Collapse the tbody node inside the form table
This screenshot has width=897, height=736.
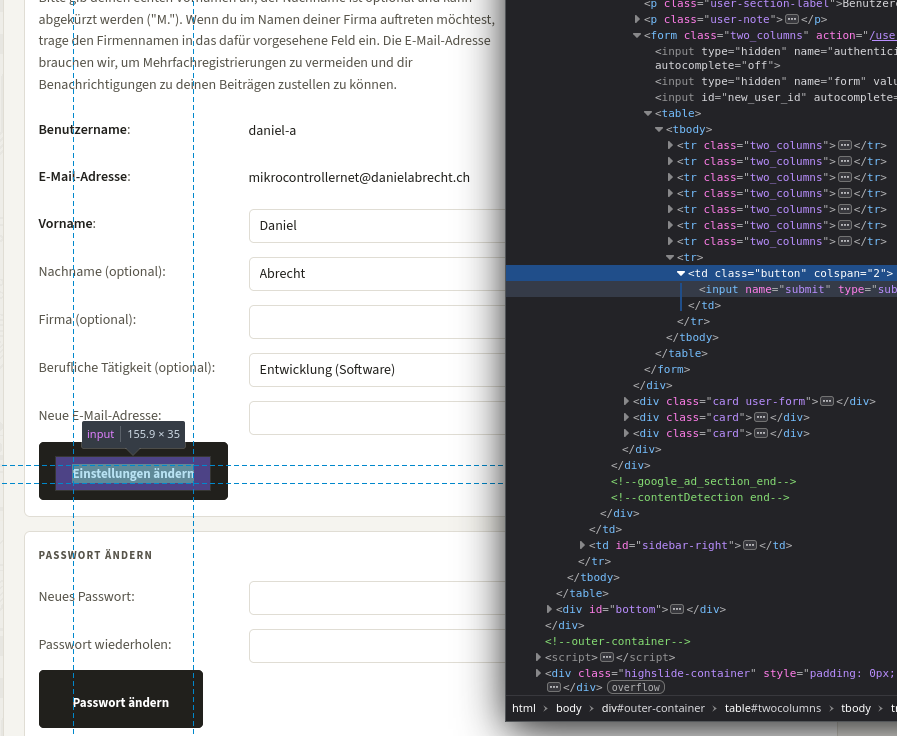pos(659,129)
